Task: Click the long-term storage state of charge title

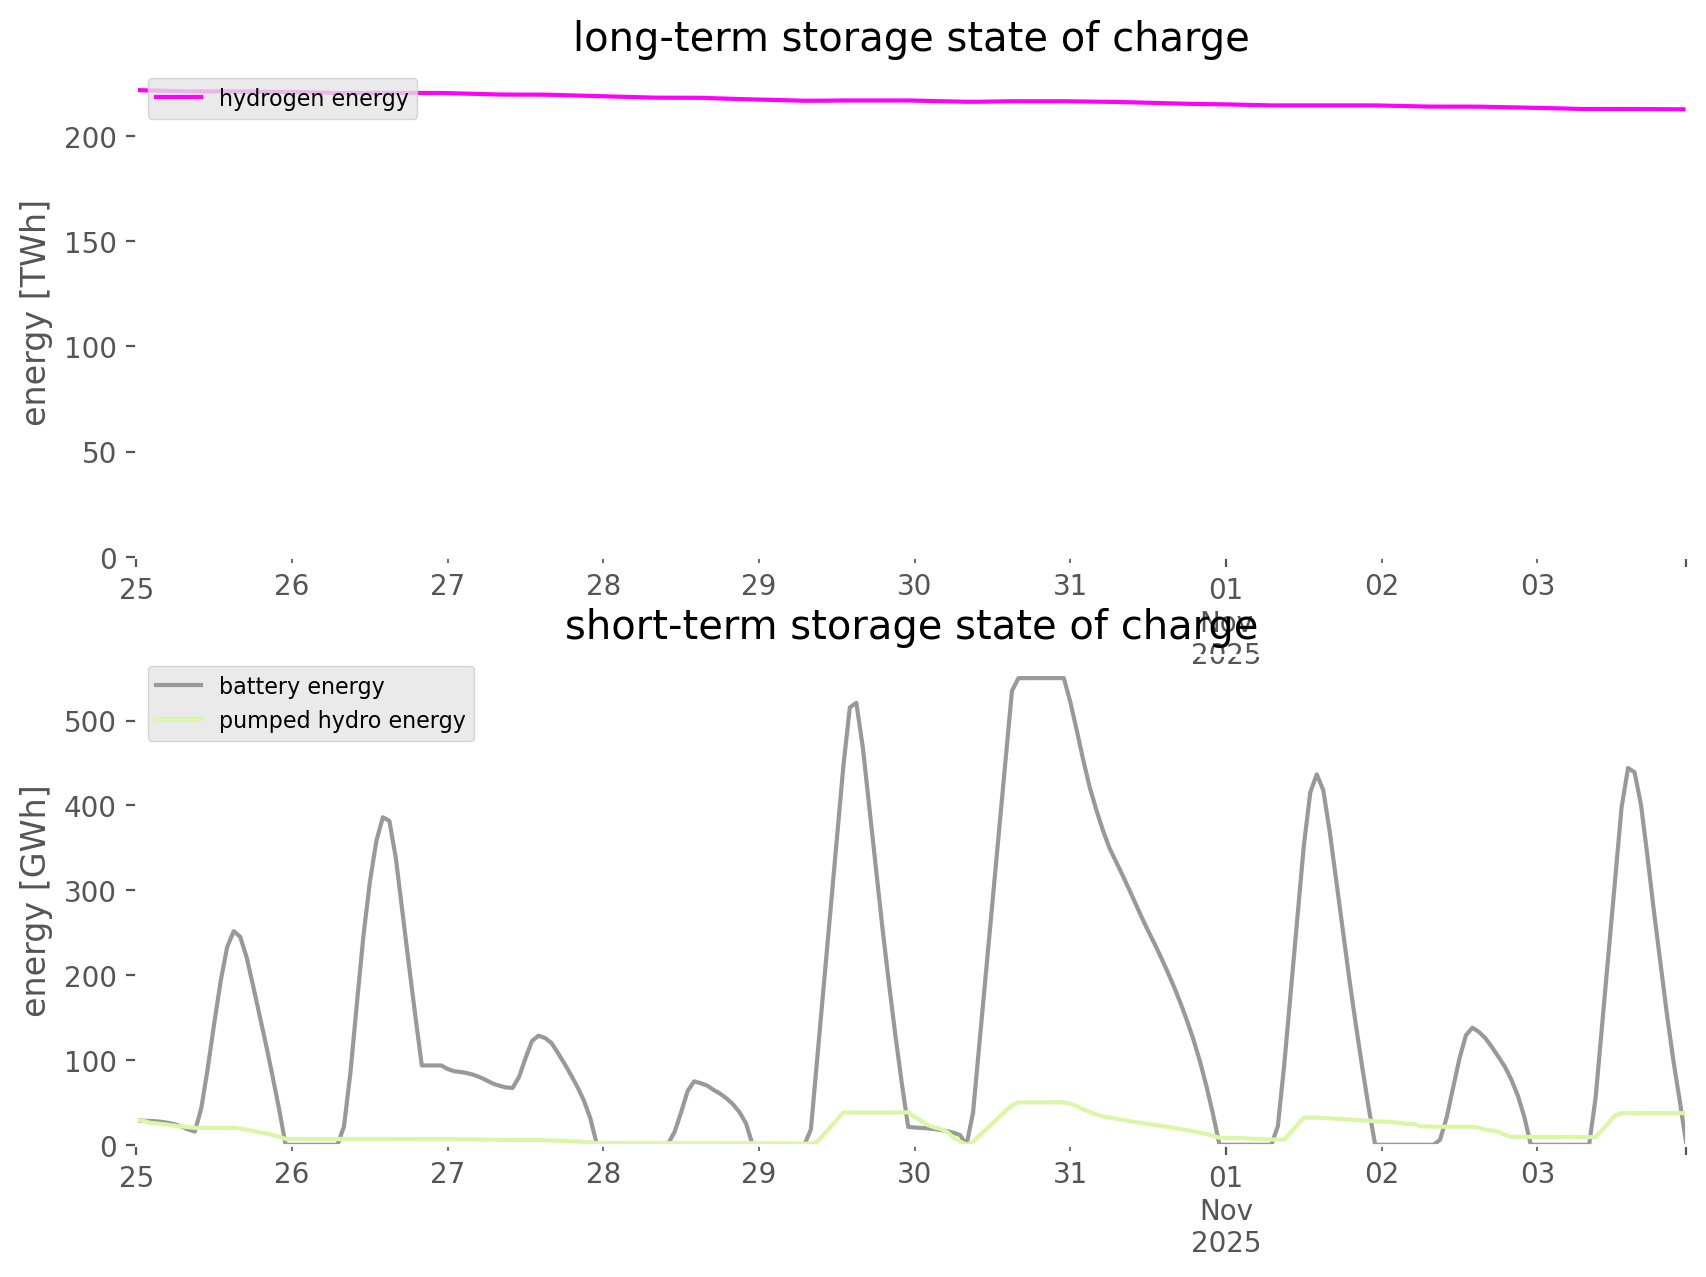Action: [910, 38]
